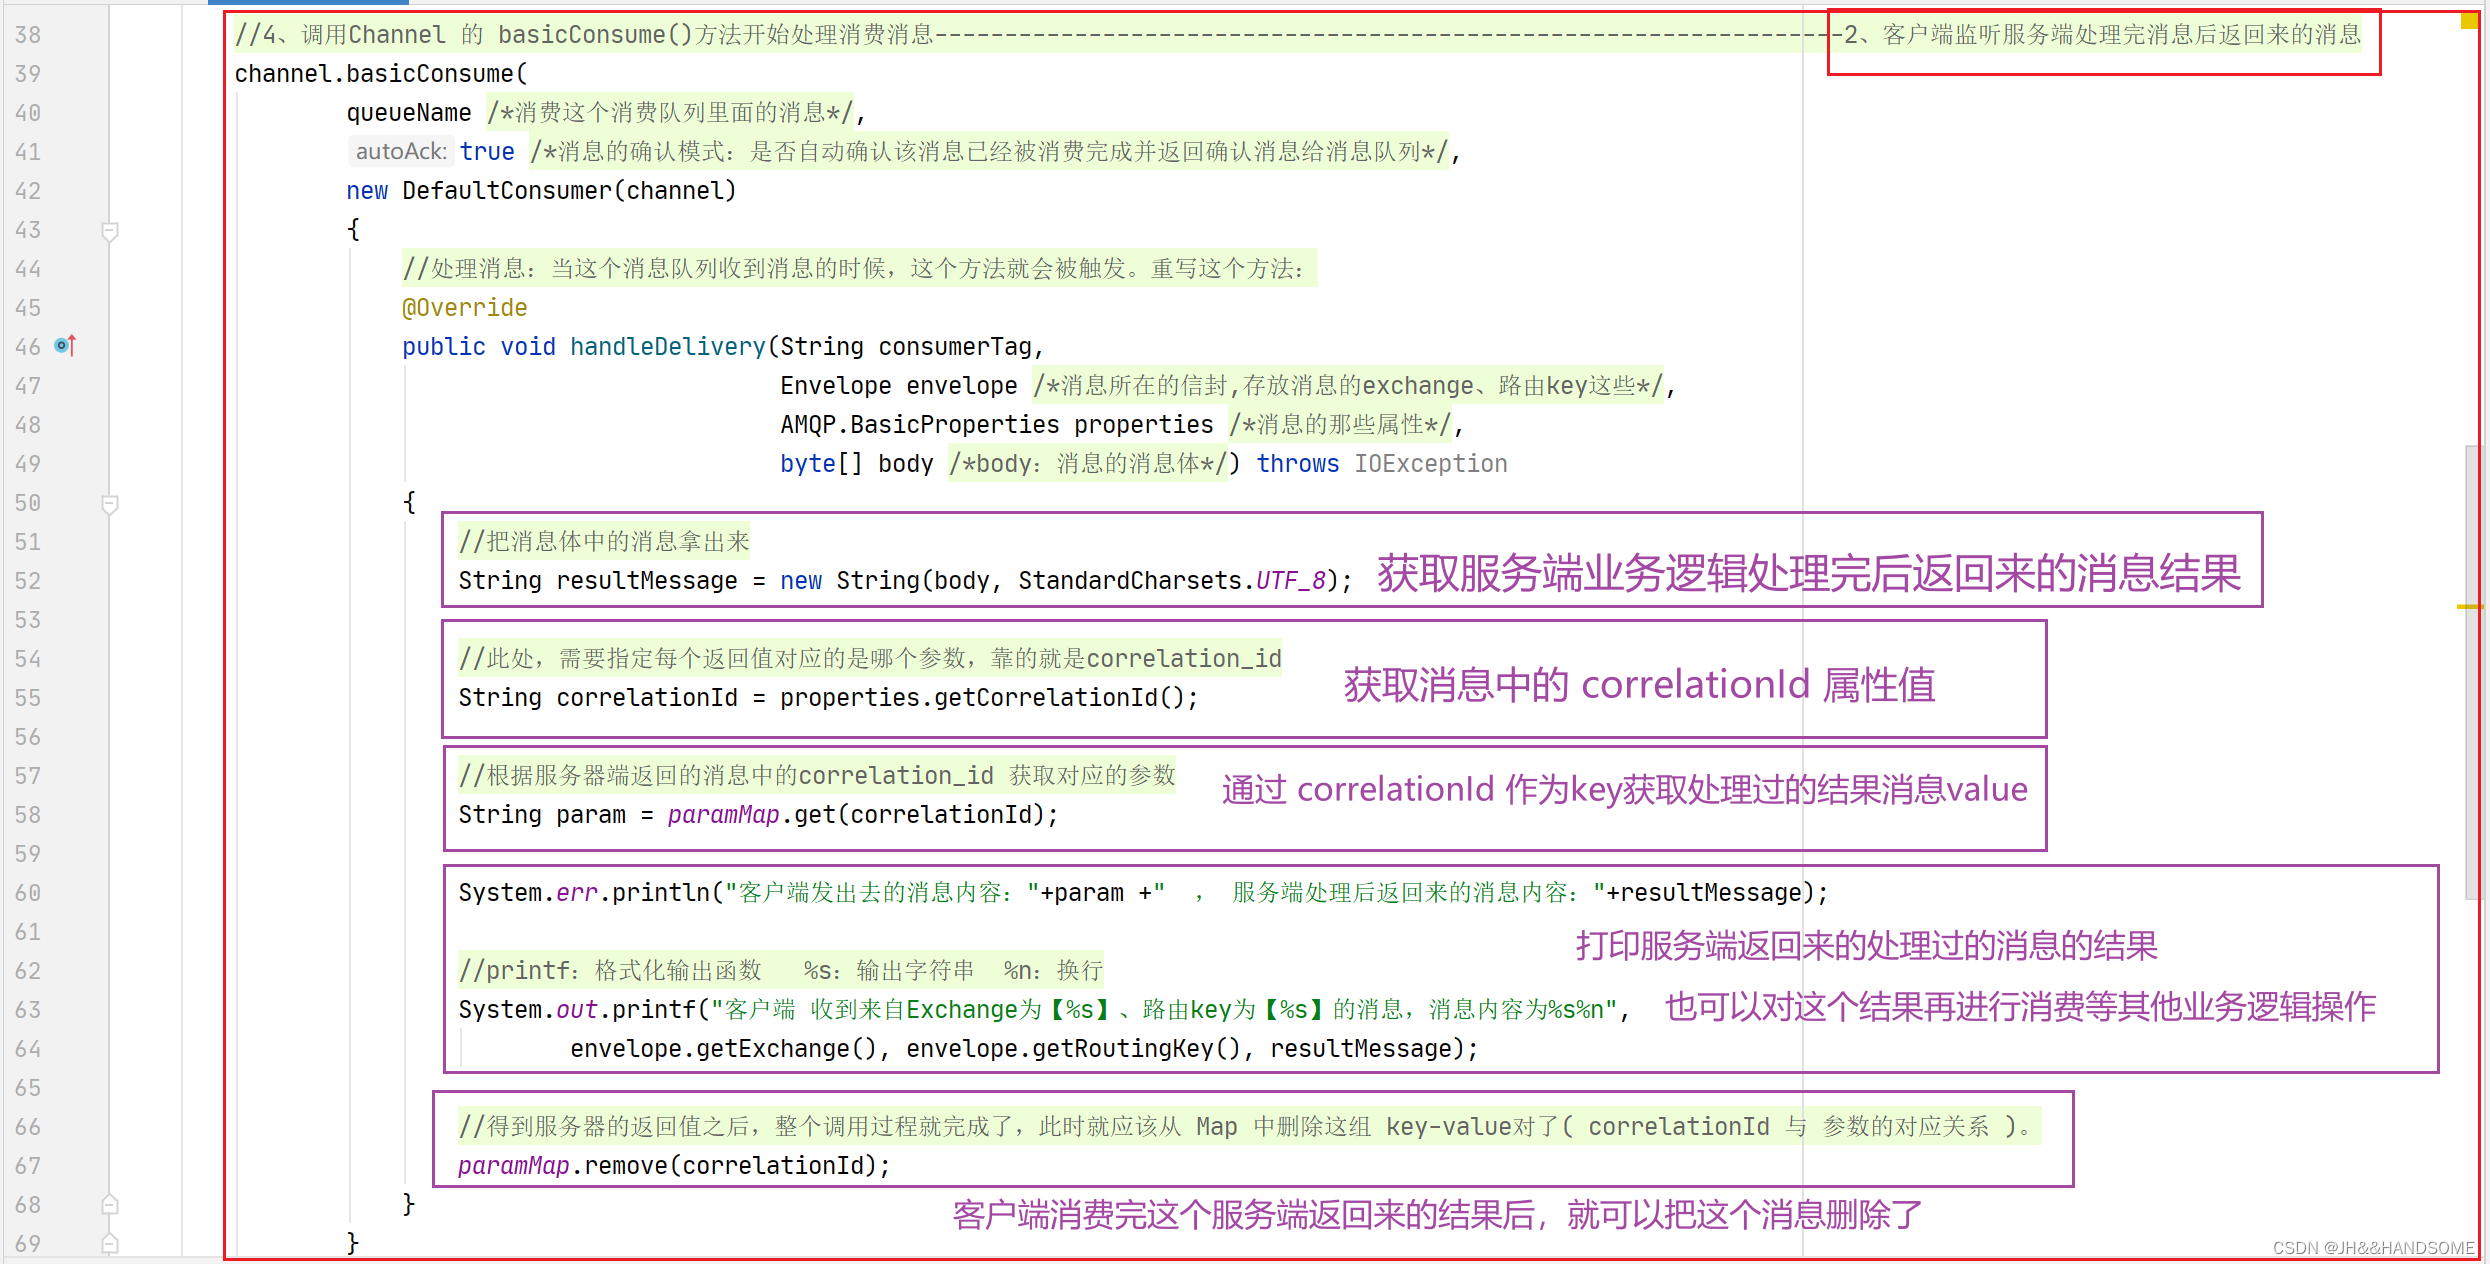Click the true value after autoAck
2490x1264 pixels.
pyautogui.click(x=487, y=152)
